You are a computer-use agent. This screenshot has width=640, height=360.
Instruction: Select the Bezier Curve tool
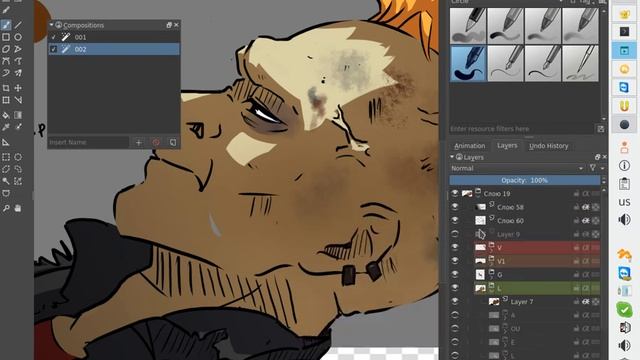[x=6, y=61]
